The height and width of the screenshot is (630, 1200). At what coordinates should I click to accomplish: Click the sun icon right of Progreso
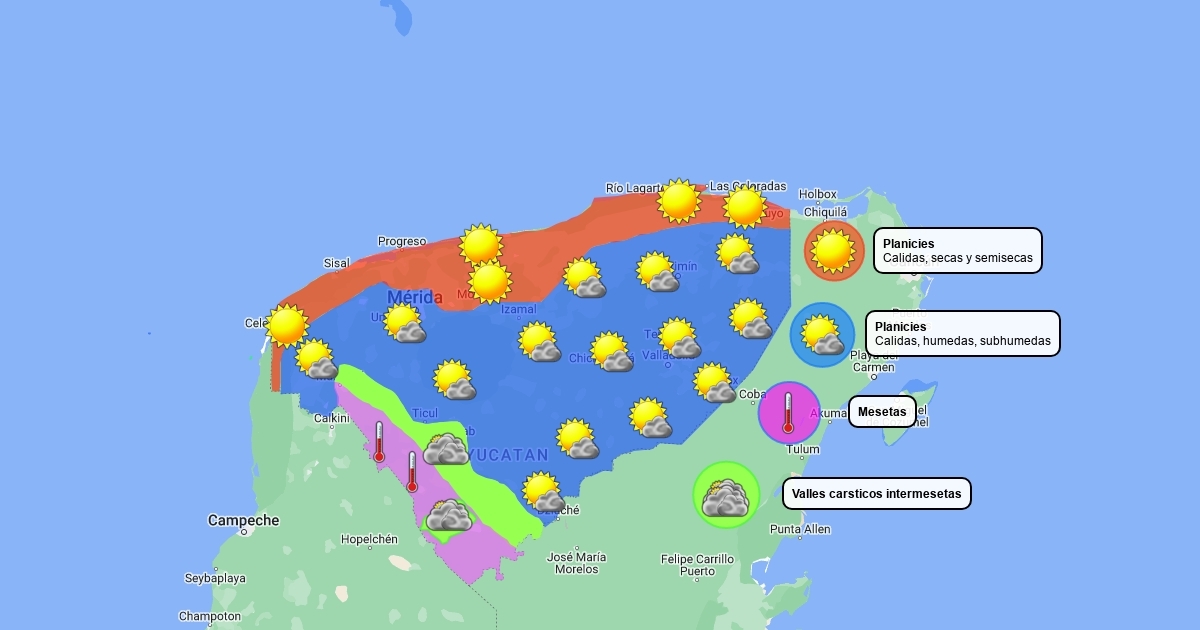click(481, 245)
